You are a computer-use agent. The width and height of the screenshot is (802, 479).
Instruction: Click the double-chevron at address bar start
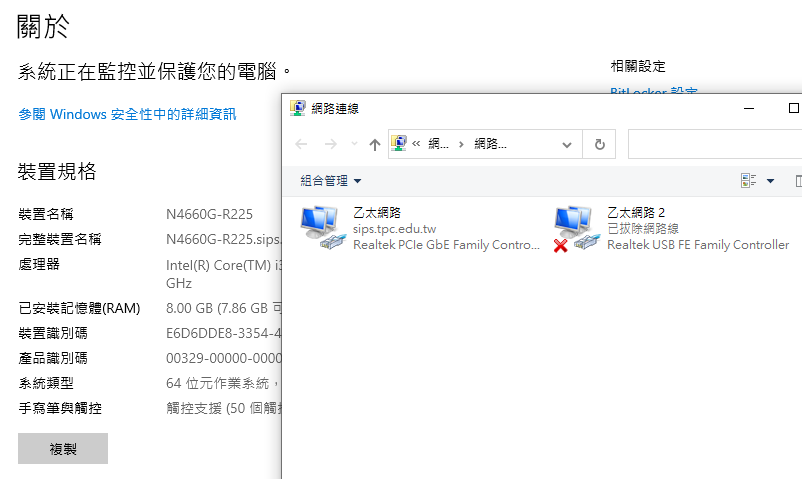click(x=416, y=144)
